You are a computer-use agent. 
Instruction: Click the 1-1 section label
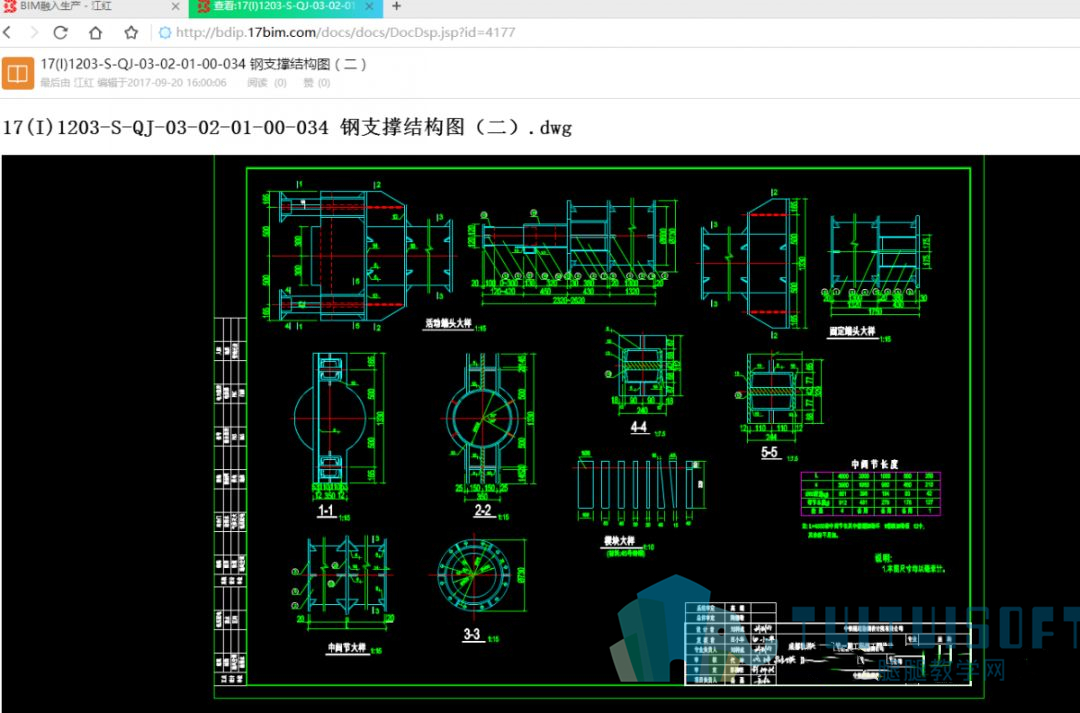[326, 510]
